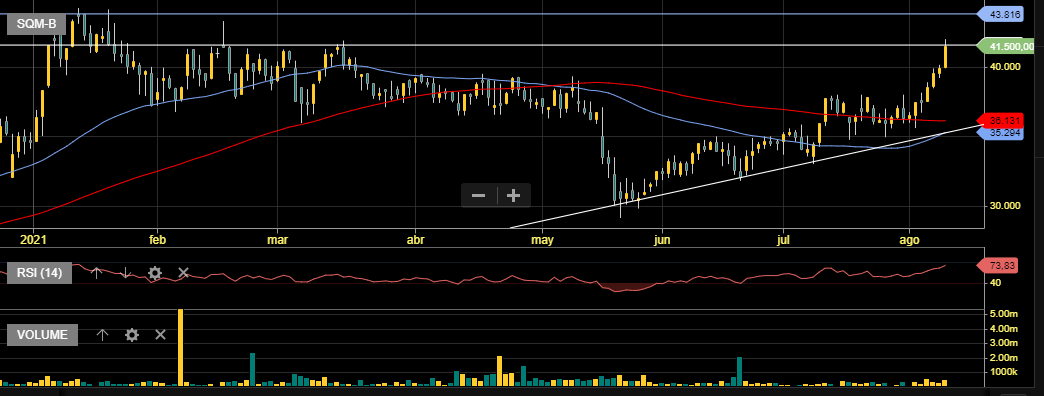Click the SQM-B symbol label
The height and width of the screenshot is (396, 1044).
pos(37,25)
